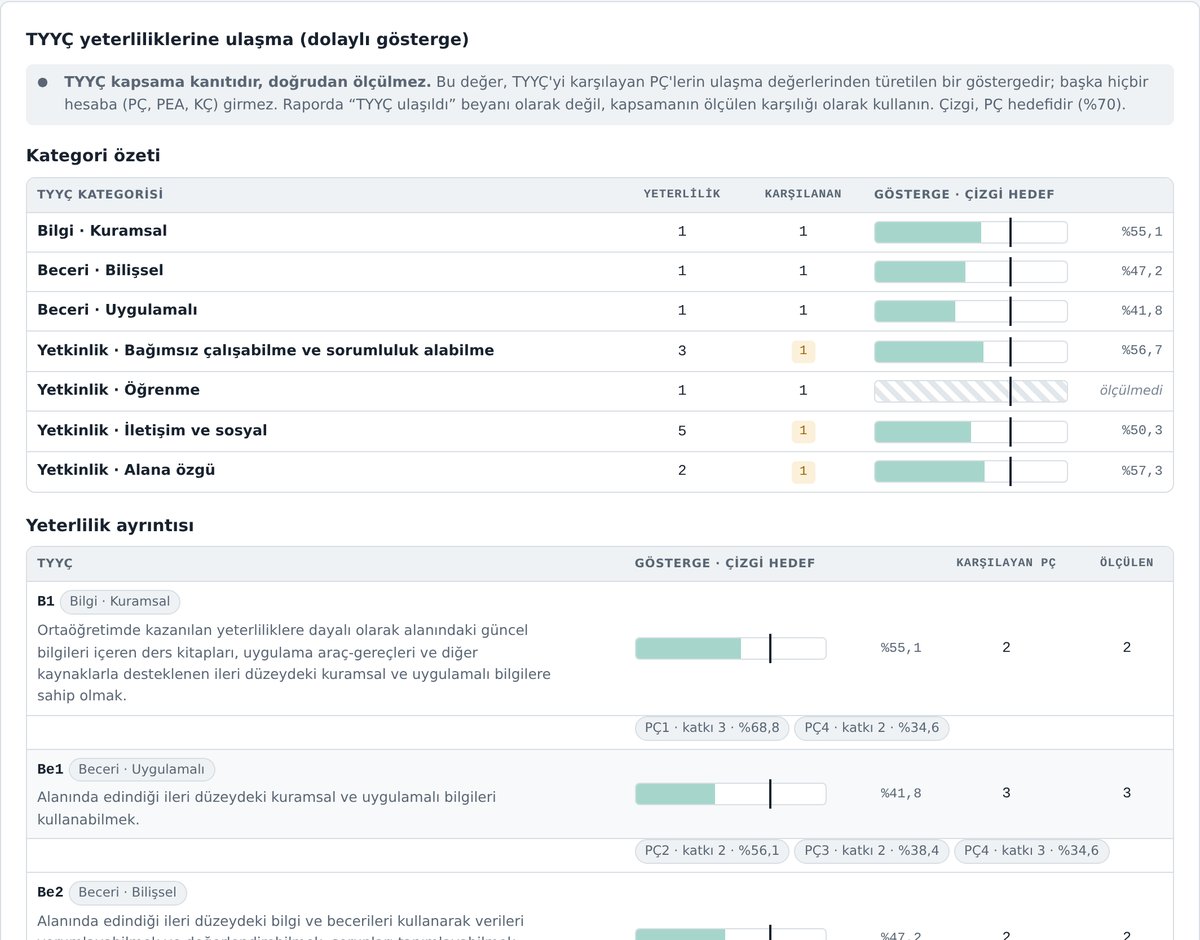1200x940 pixels.
Task: Click the KARŞILANAN column header
Action: (803, 195)
